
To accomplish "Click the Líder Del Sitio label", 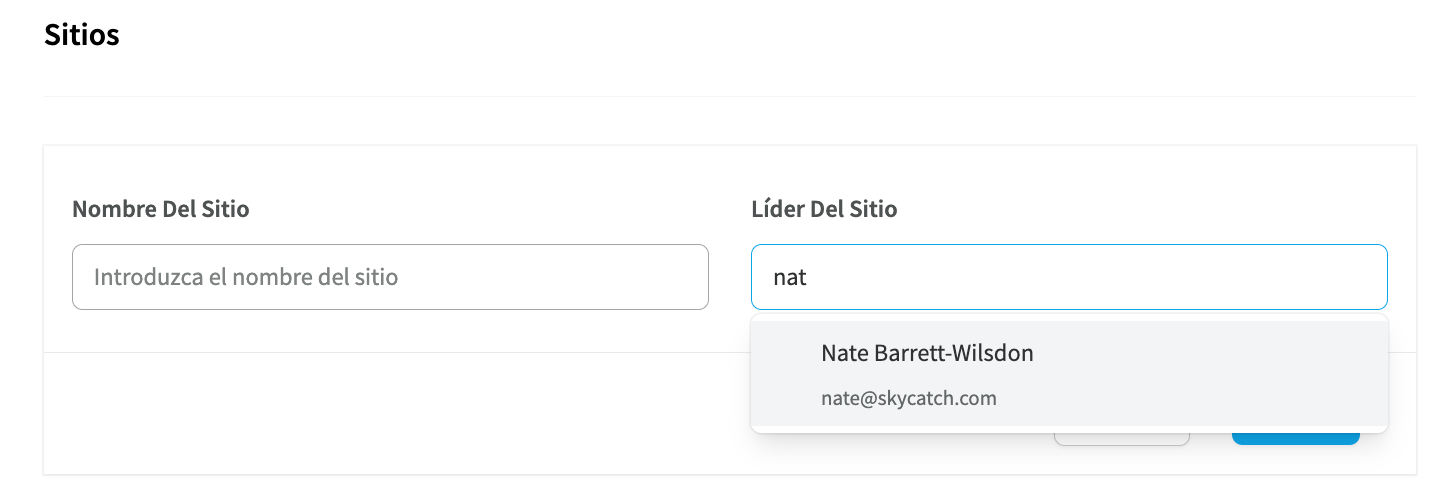I will (824, 209).
